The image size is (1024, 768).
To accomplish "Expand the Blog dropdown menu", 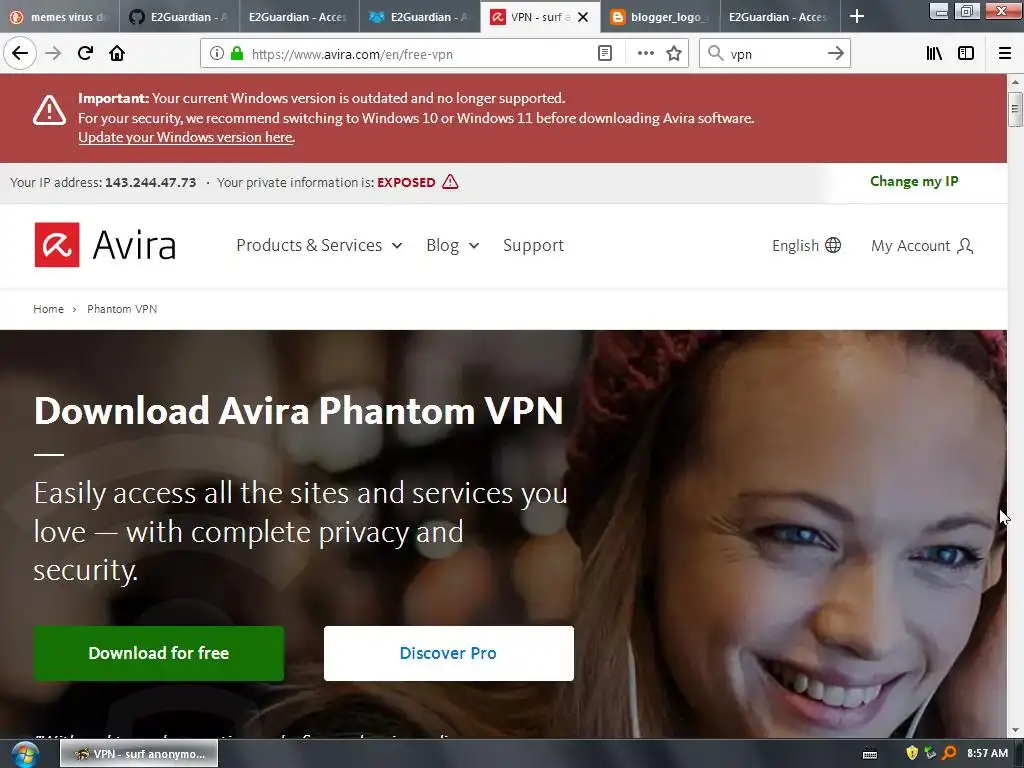I will click(453, 245).
